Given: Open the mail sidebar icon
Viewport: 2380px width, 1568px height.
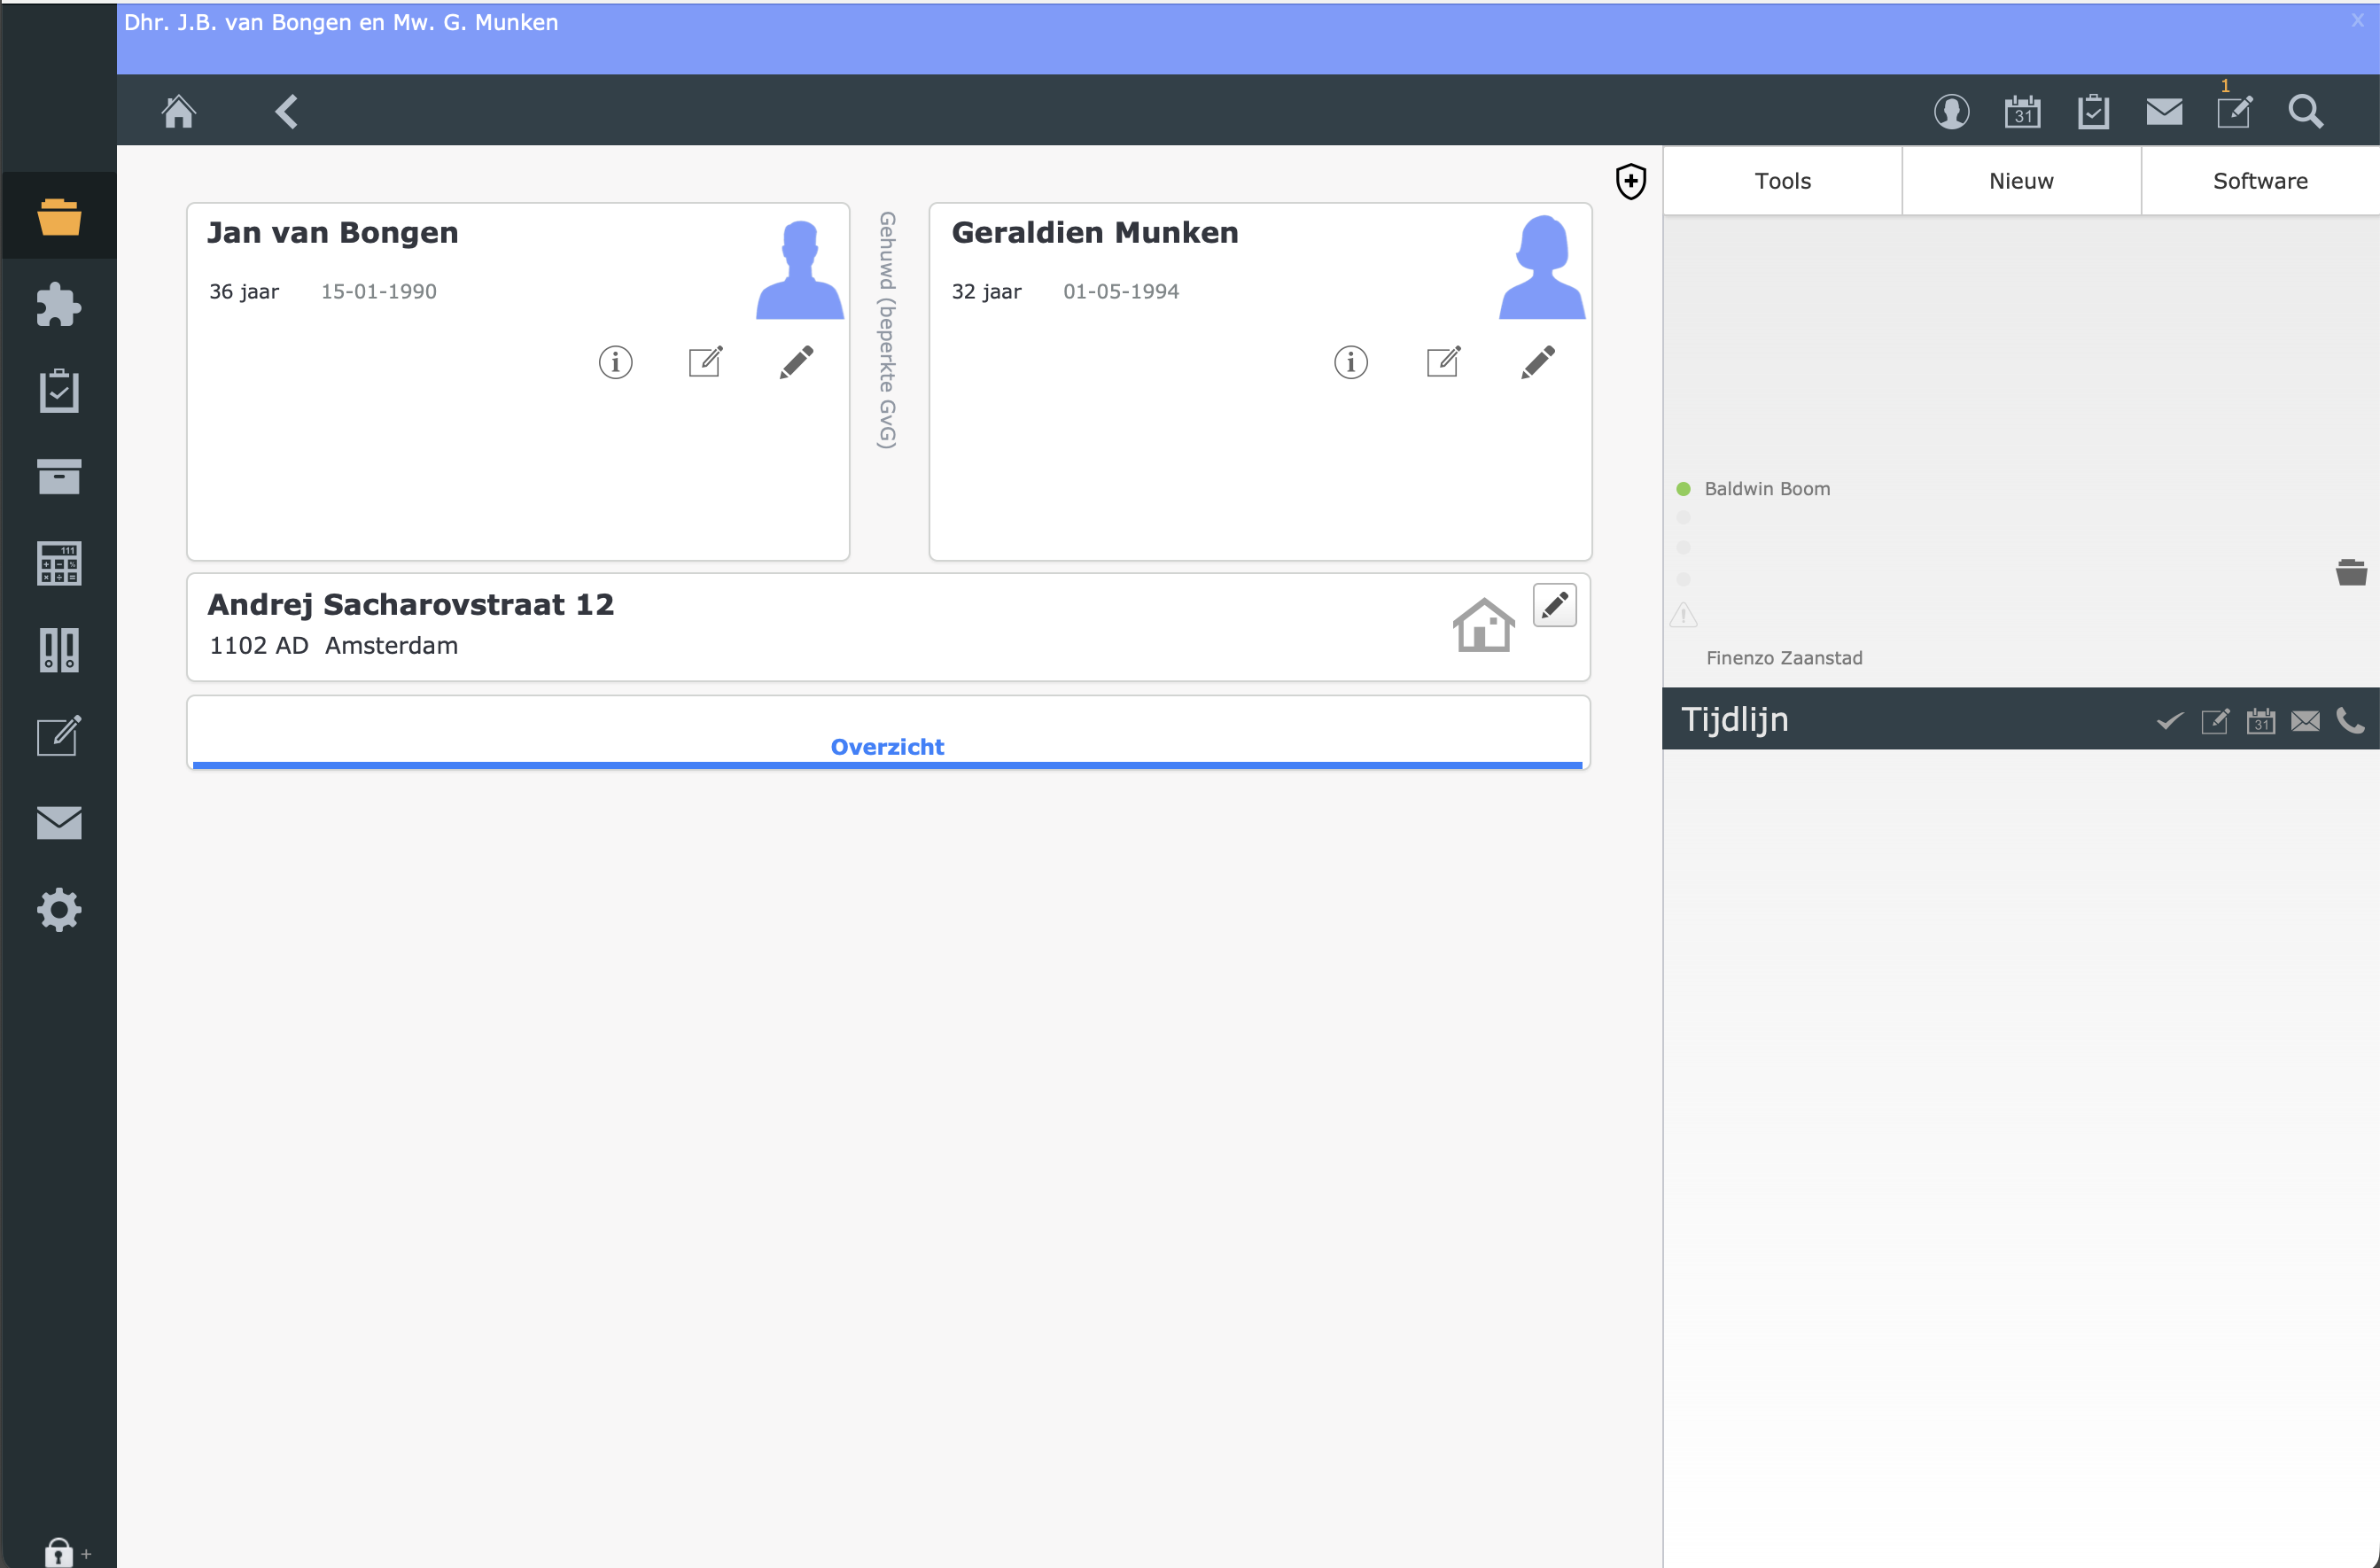Looking at the screenshot, I should click(x=59, y=822).
